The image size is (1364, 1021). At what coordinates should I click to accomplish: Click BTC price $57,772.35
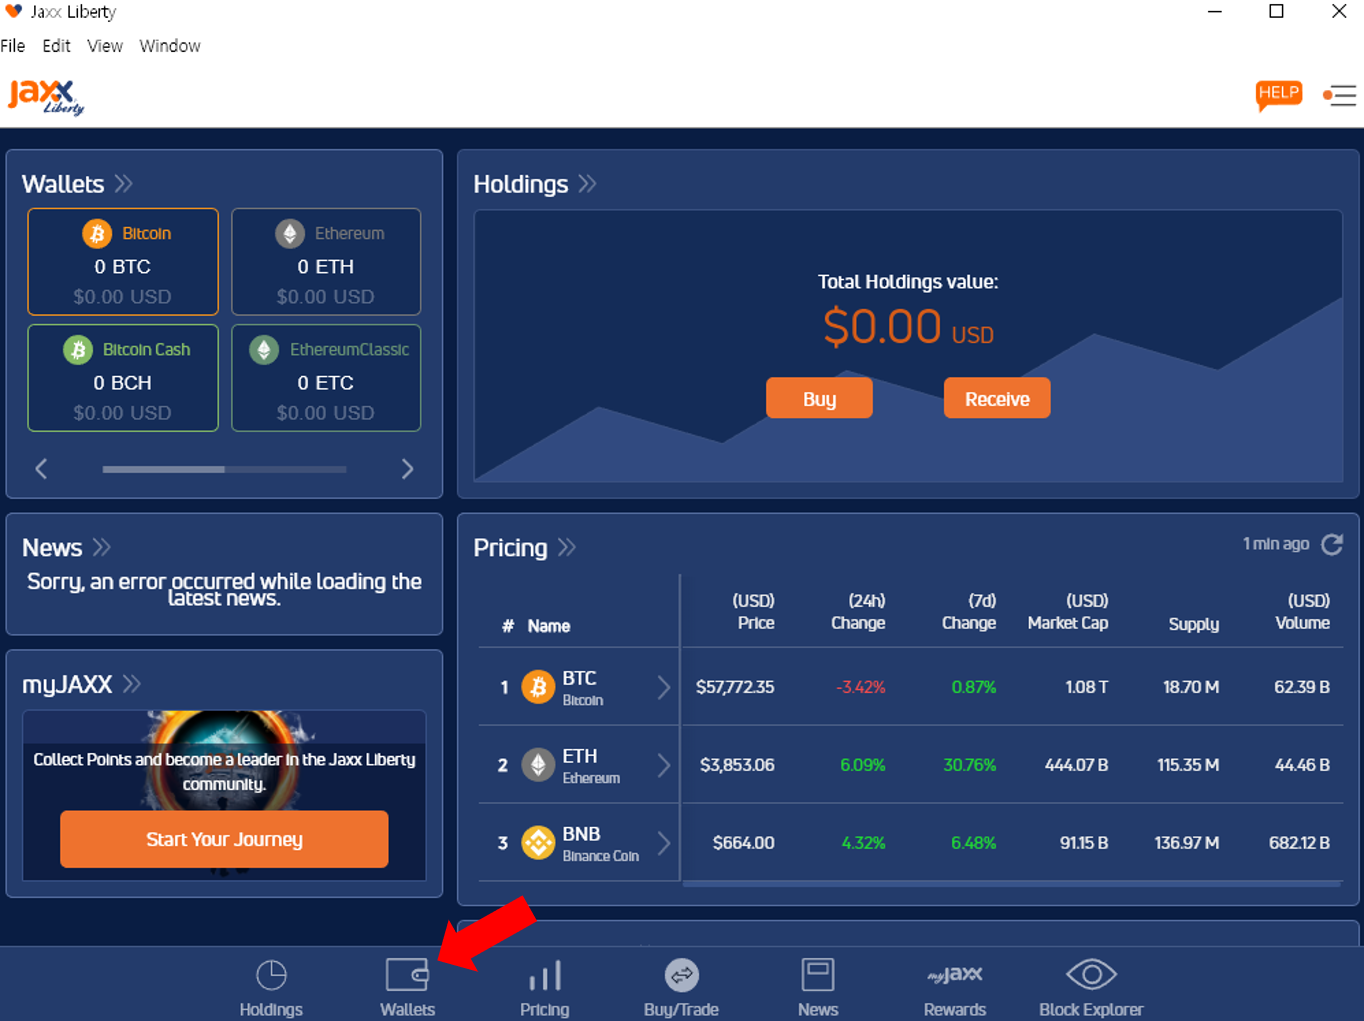pyautogui.click(x=735, y=687)
